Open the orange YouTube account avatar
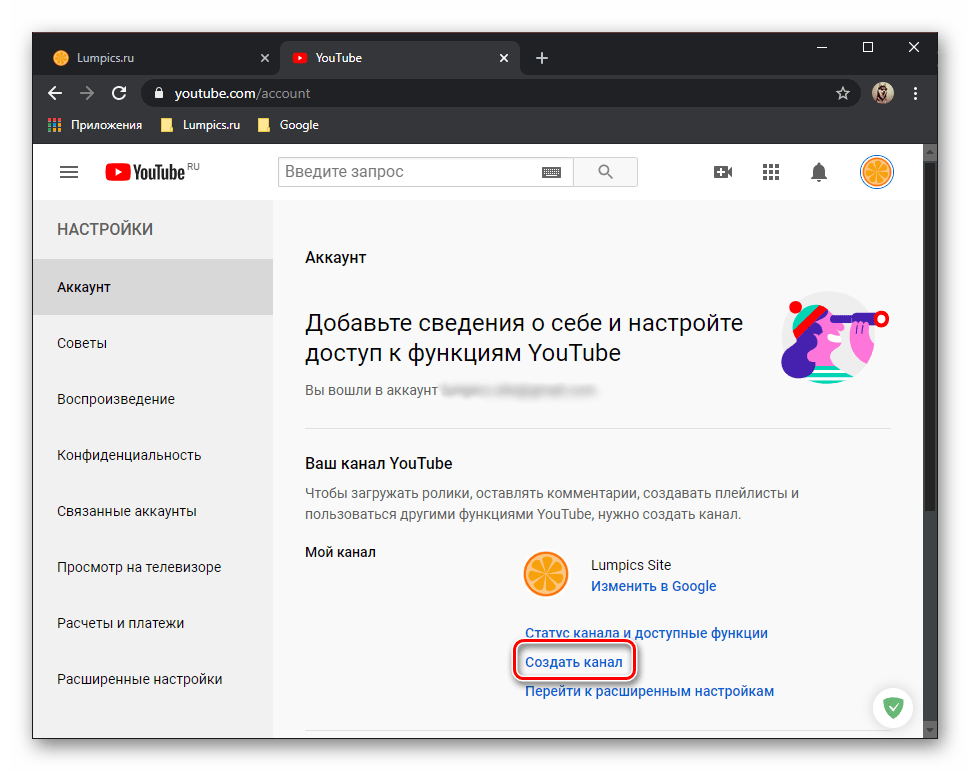Screen dimensions: 970x771 click(x=877, y=172)
